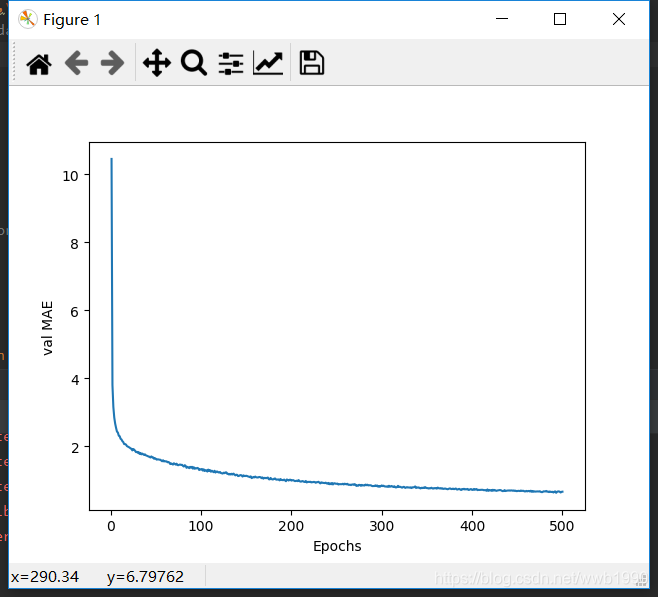Click the y-axis tick label 8
This screenshot has height=597, width=658.
click(74, 244)
